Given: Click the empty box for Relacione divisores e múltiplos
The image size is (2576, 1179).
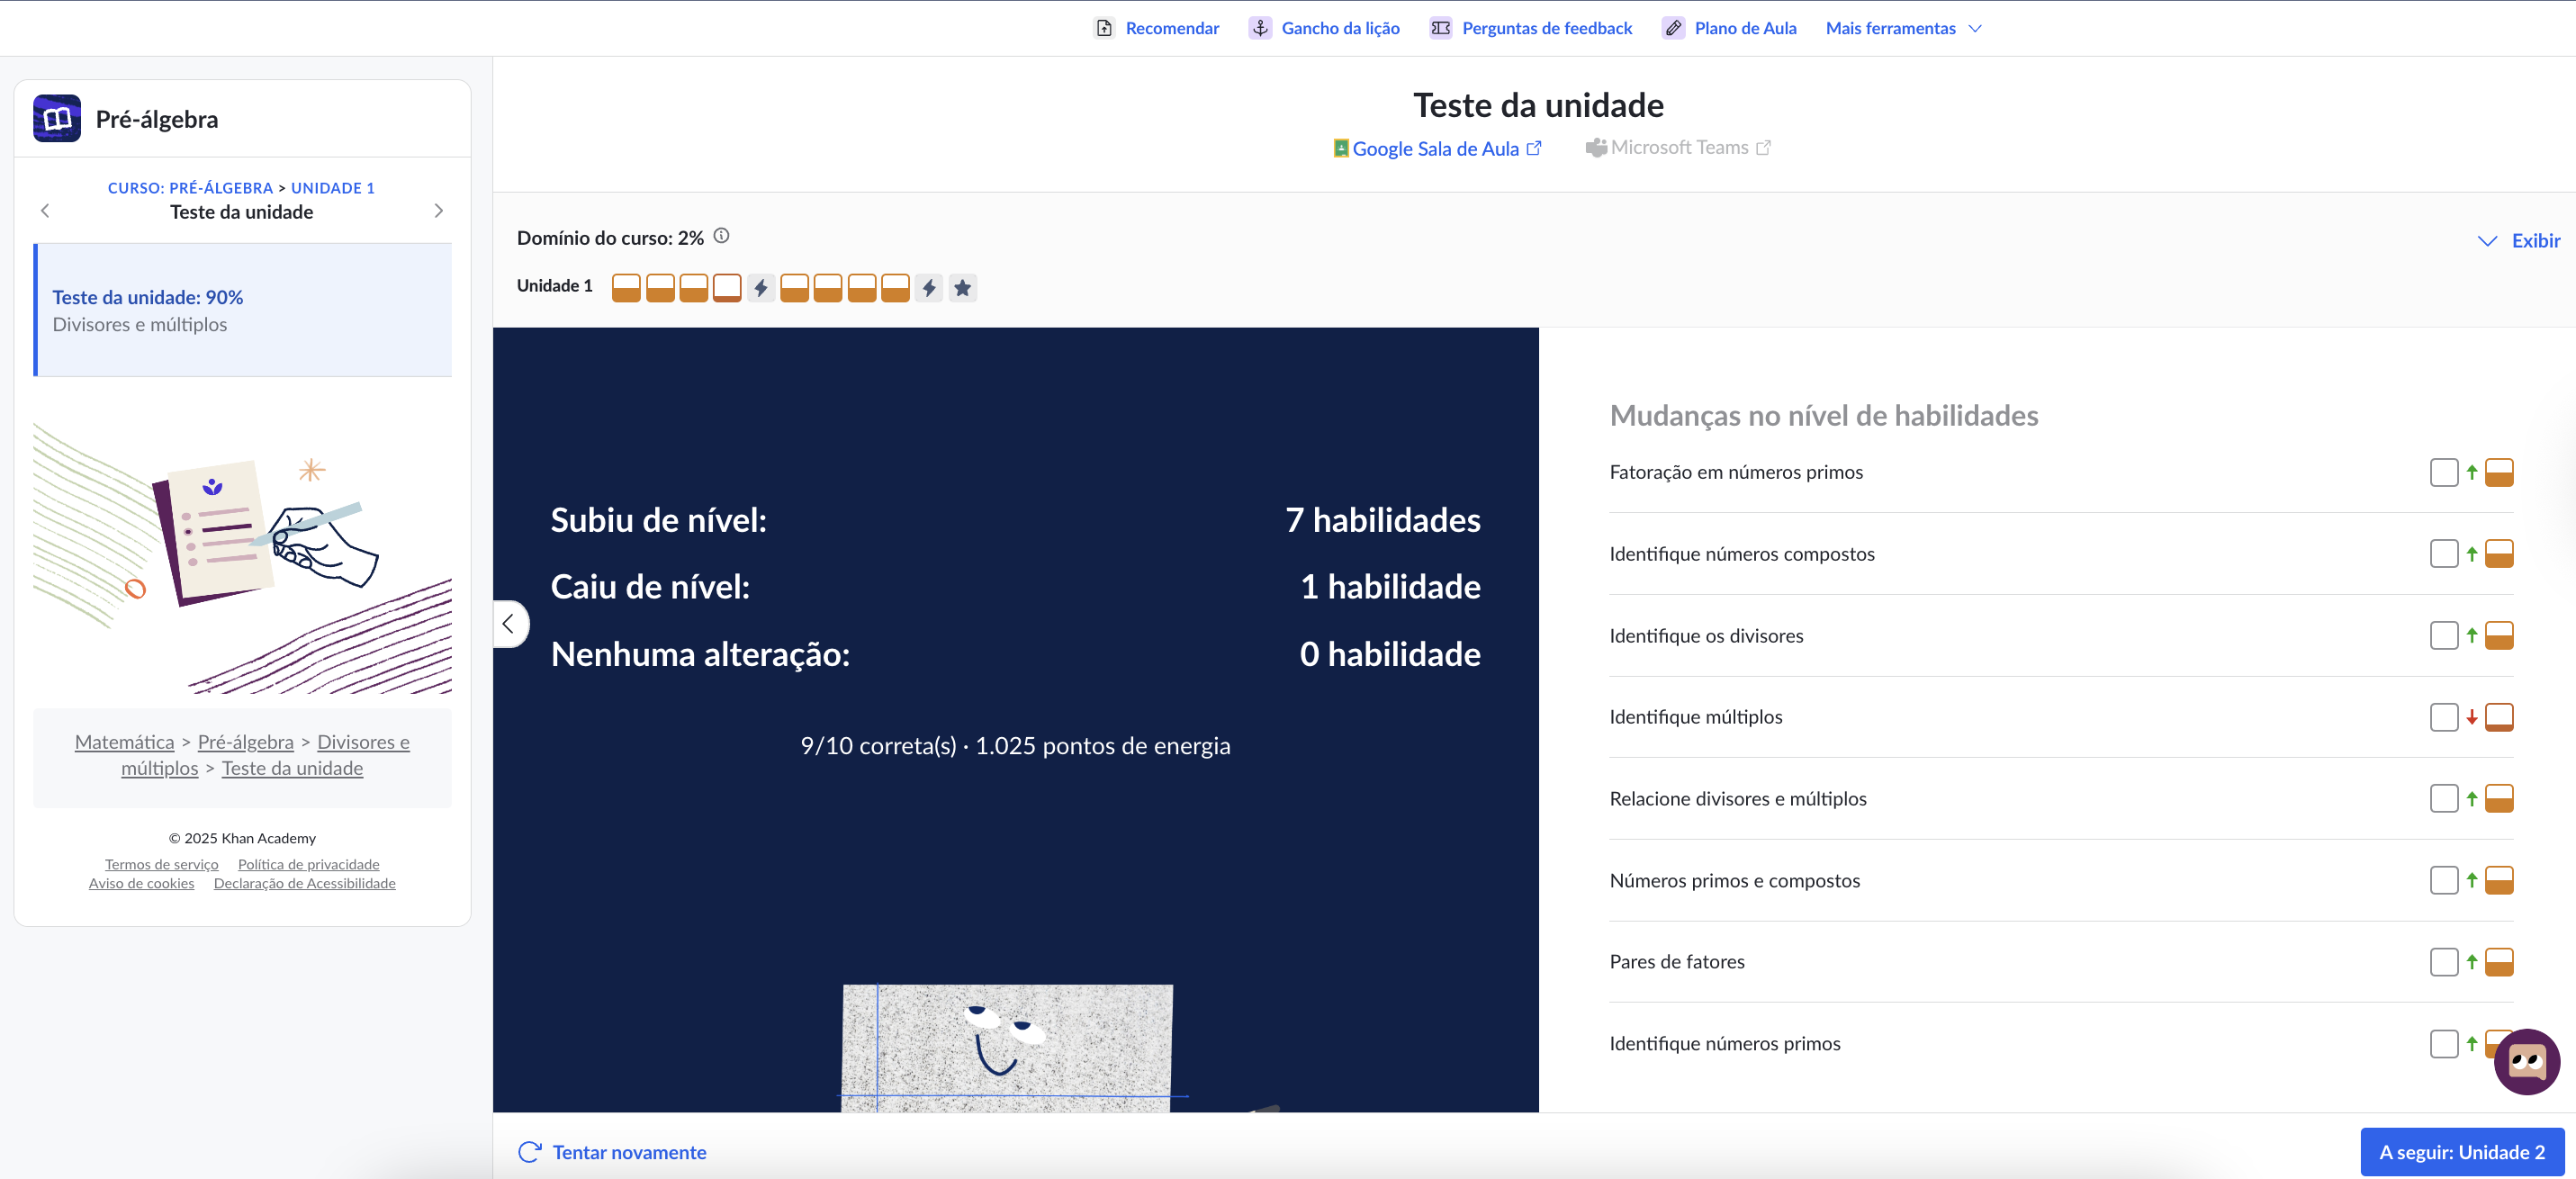Looking at the screenshot, I should click(x=2444, y=799).
